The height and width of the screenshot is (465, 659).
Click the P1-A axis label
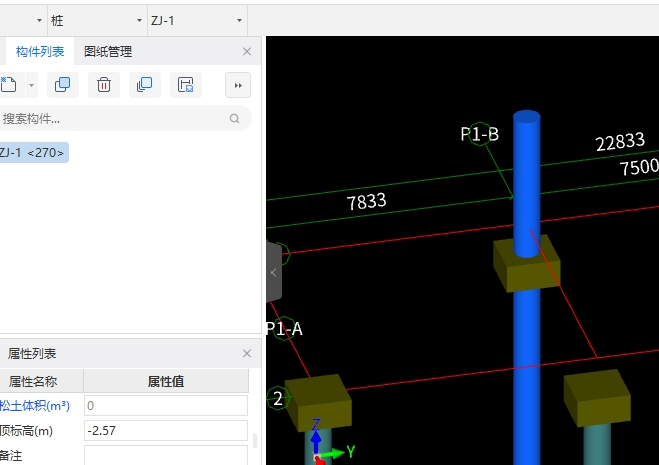pos(285,328)
